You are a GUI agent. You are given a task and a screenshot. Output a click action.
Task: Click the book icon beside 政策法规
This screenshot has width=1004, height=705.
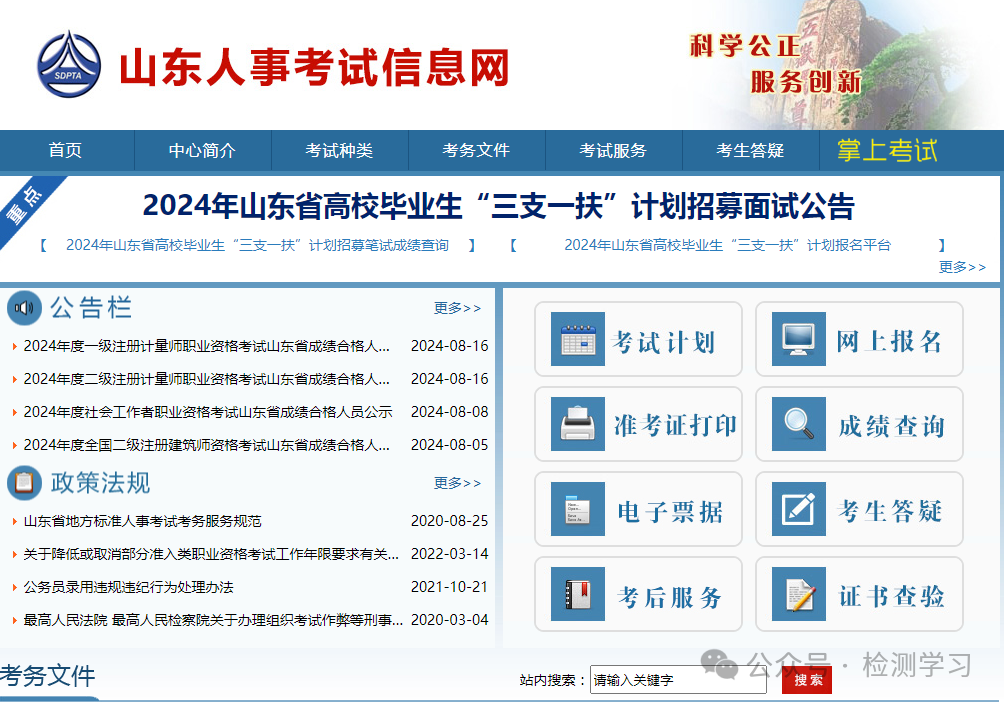click(x=26, y=484)
